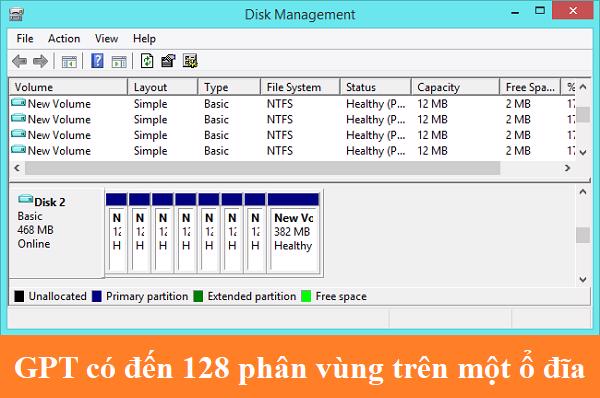The image size is (600, 398).
Task: Open the File menu
Action: [x=25, y=39]
